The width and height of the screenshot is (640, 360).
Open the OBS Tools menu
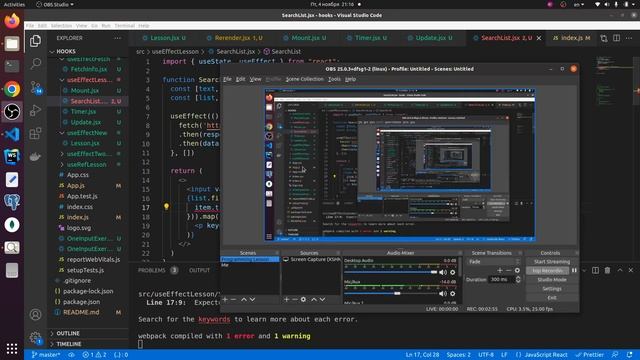click(334, 79)
